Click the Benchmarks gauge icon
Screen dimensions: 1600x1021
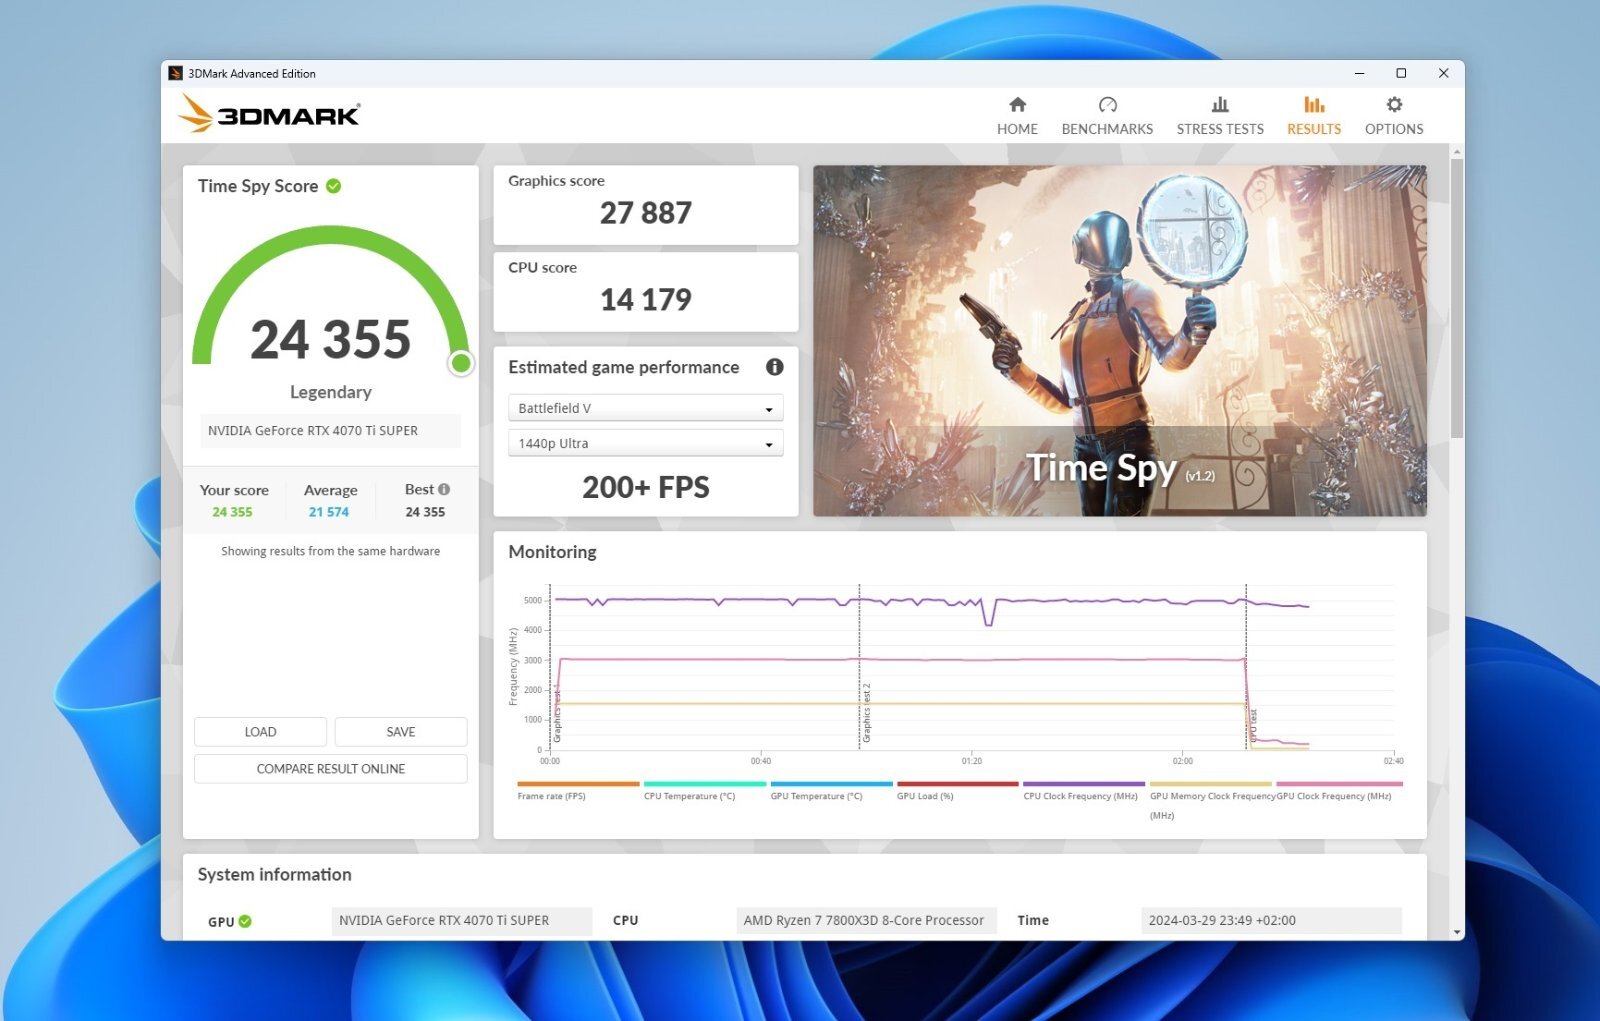(x=1107, y=104)
